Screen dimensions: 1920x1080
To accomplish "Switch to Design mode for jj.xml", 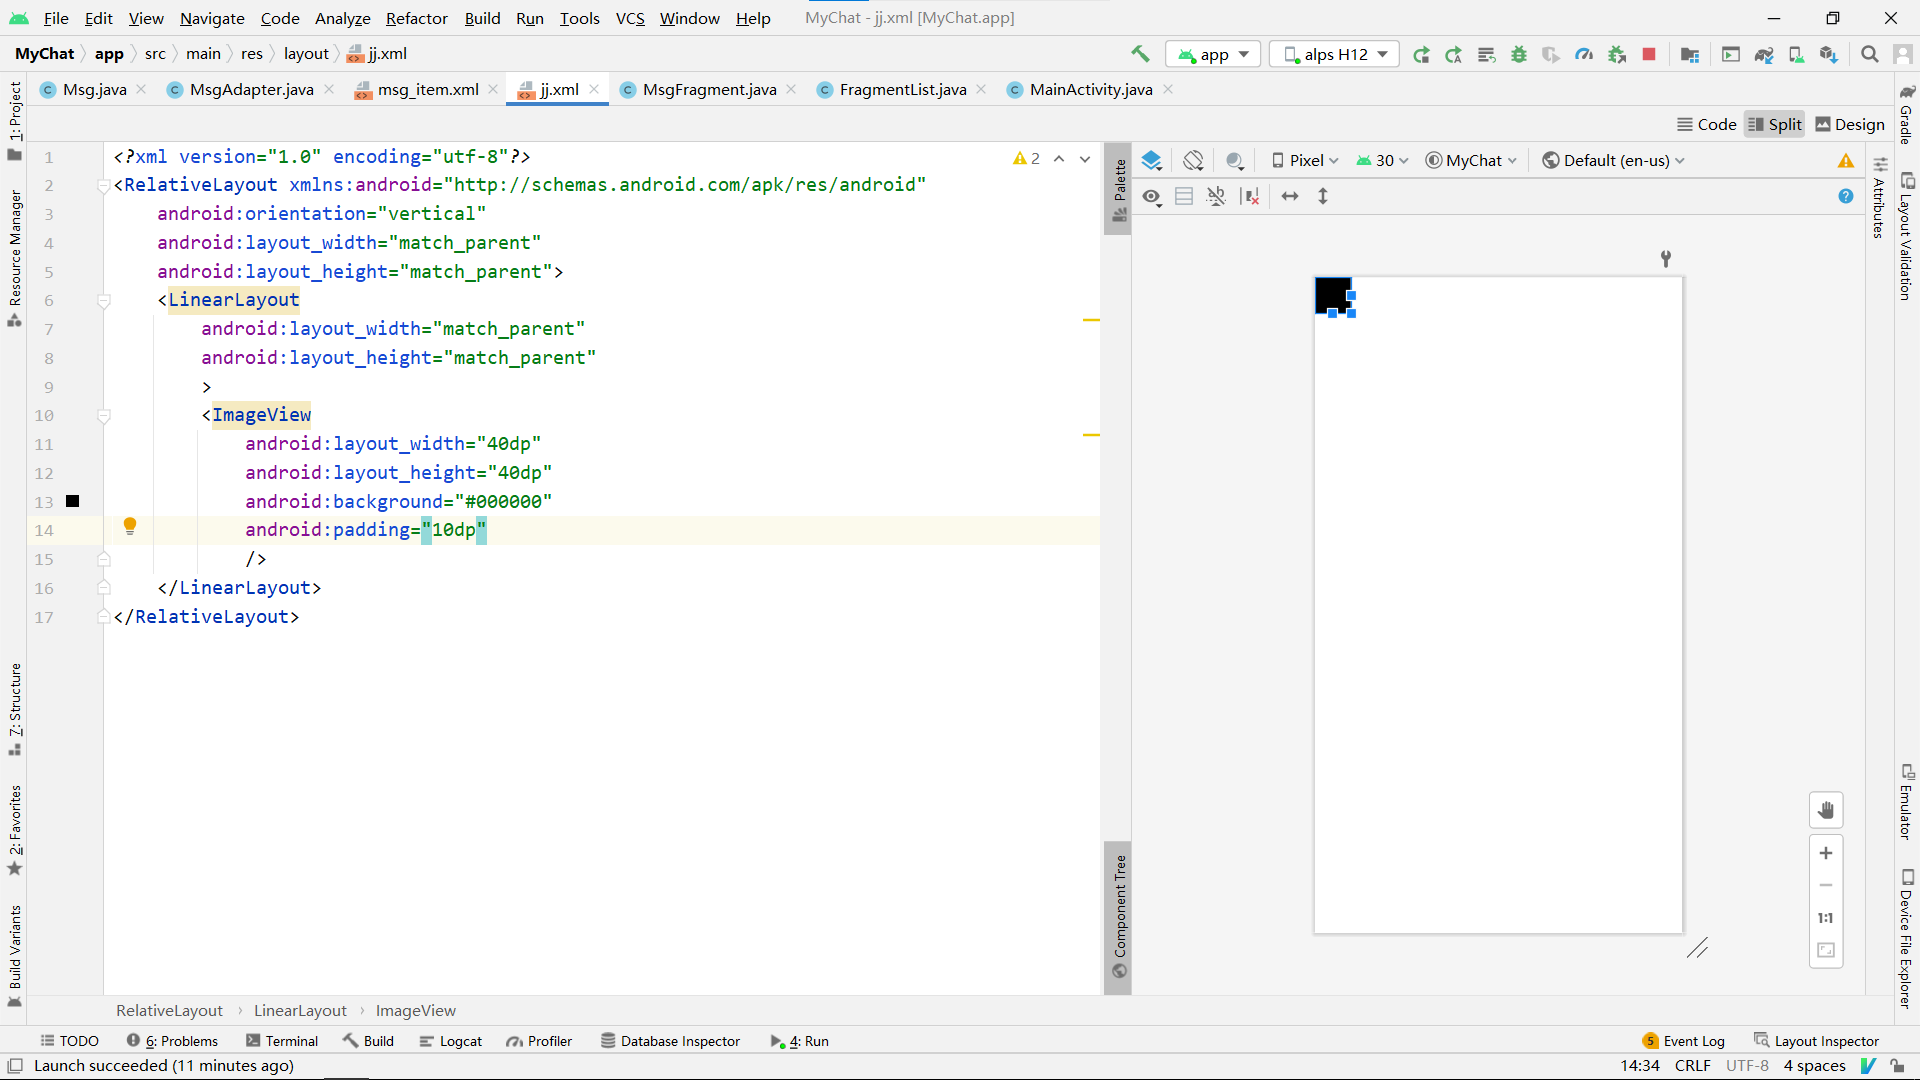I will (x=1849, y=124).
